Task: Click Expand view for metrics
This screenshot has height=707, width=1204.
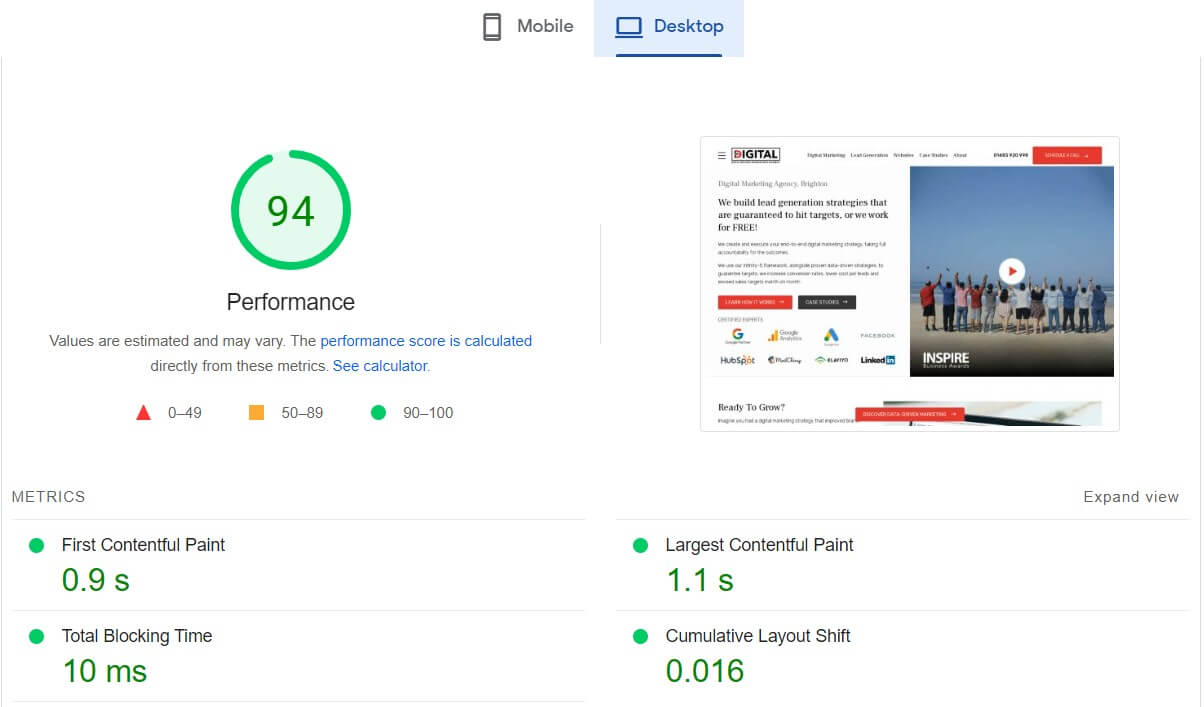Action: (x=1131, y=497)
